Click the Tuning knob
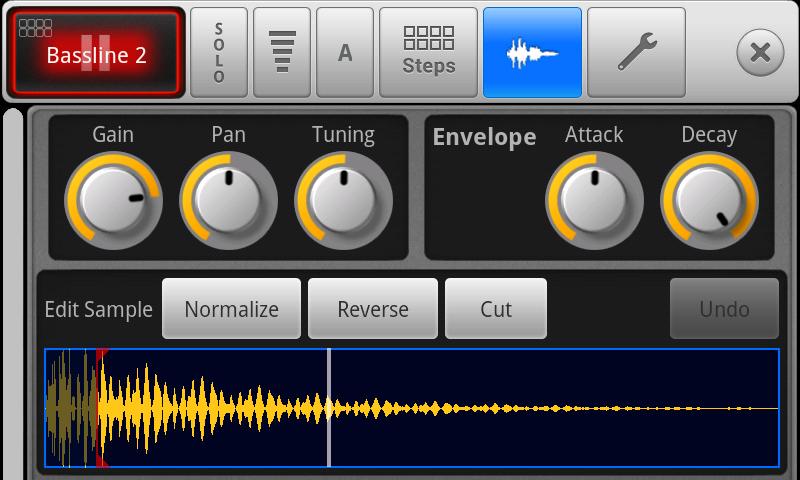 [x=343, y=200]
